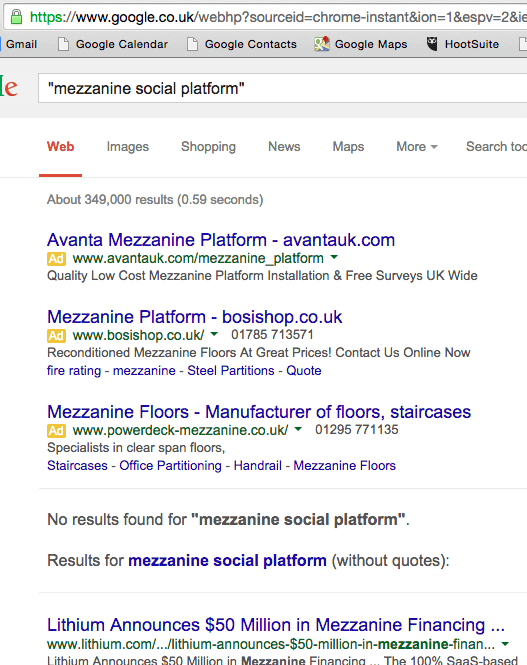Click the www.bosishop.co.uk/ URL text
527x665 pixels.
(x=138, y=335)
